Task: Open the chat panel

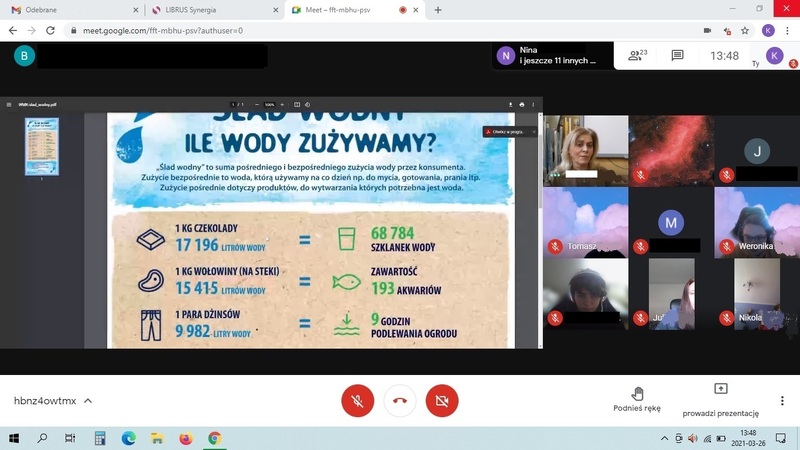Action: [x=677, y=56]
